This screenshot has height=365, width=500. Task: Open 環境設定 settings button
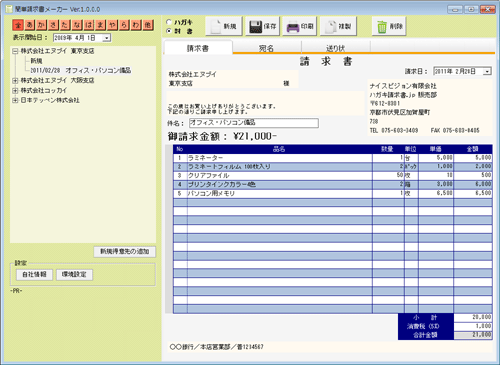click(74, 275)
